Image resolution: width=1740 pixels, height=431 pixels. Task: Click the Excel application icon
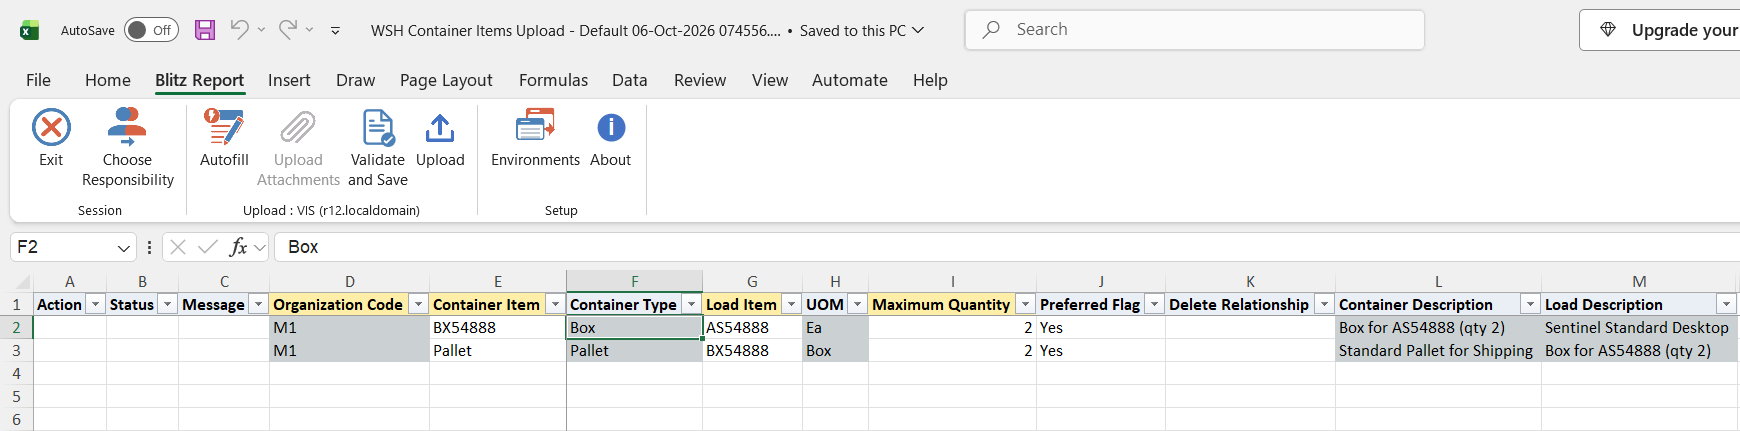[x=29, y=30]
